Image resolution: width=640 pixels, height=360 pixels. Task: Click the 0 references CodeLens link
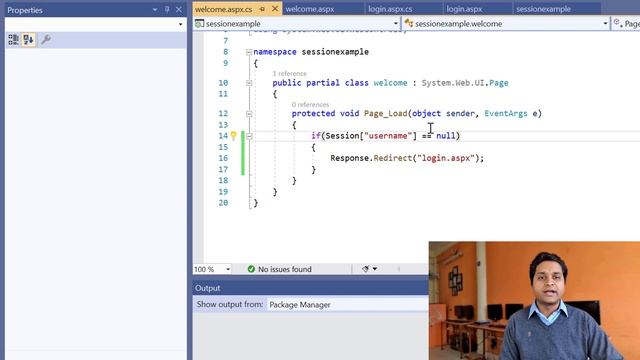310,104
